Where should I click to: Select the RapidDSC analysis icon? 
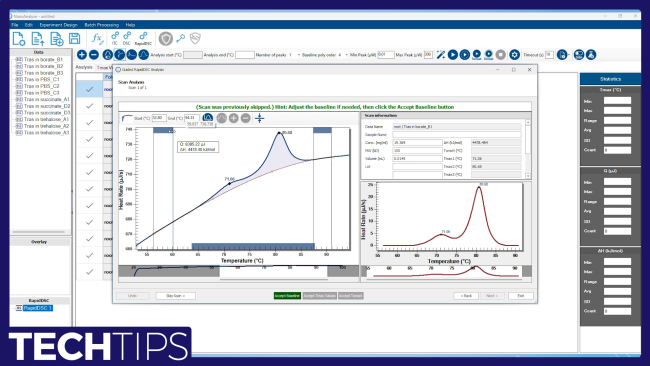143,38
